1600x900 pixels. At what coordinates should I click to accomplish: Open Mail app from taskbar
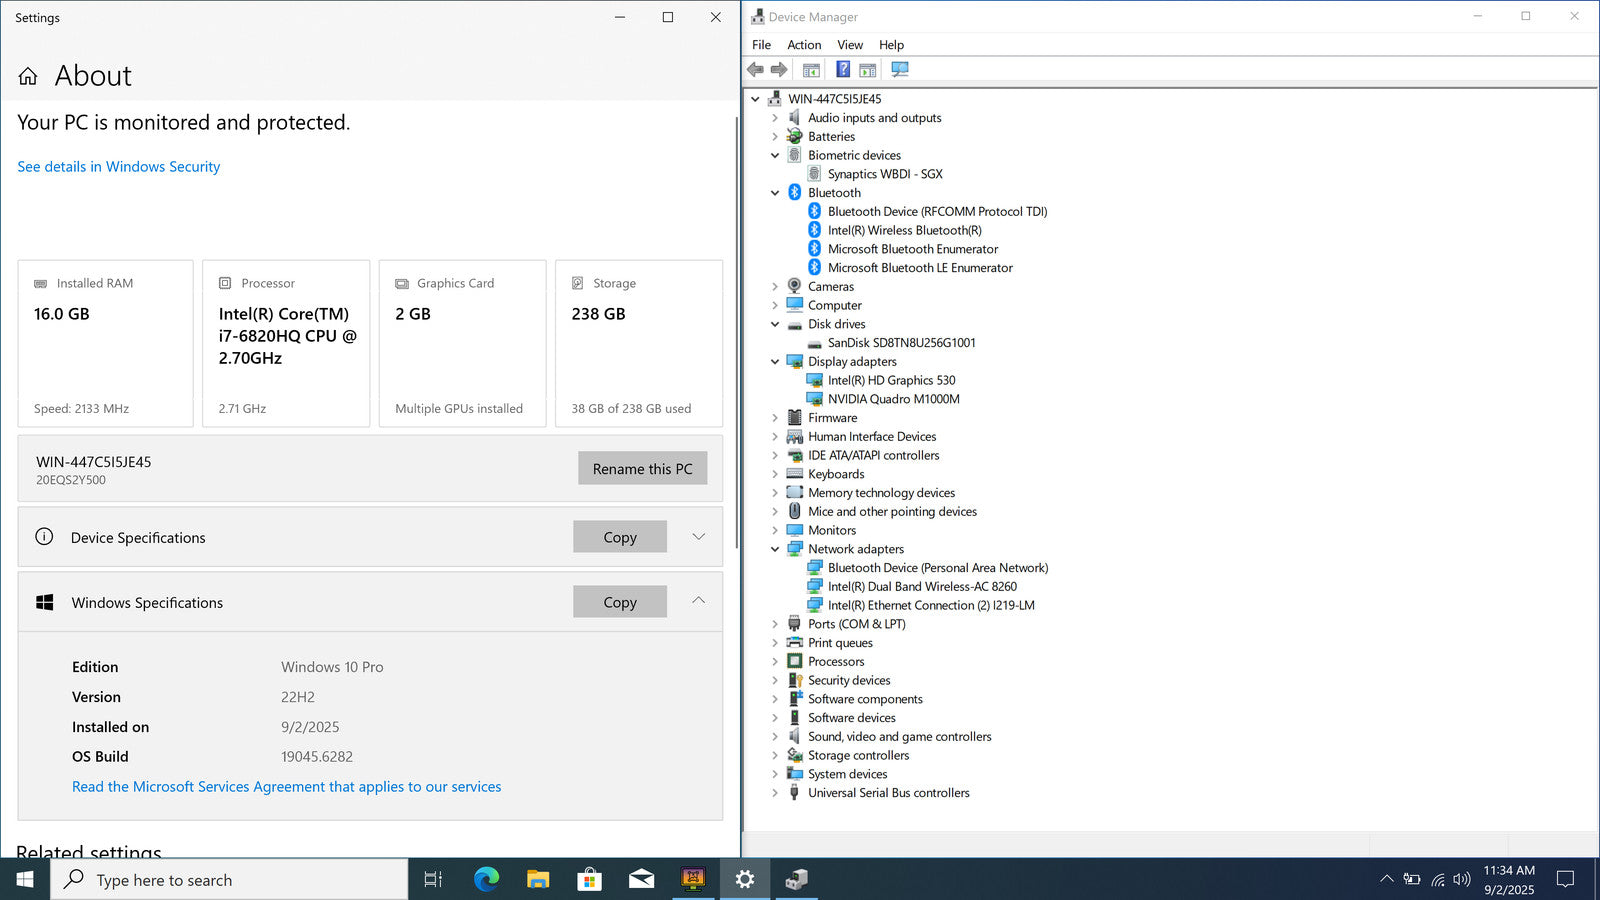tap(641, 879)
